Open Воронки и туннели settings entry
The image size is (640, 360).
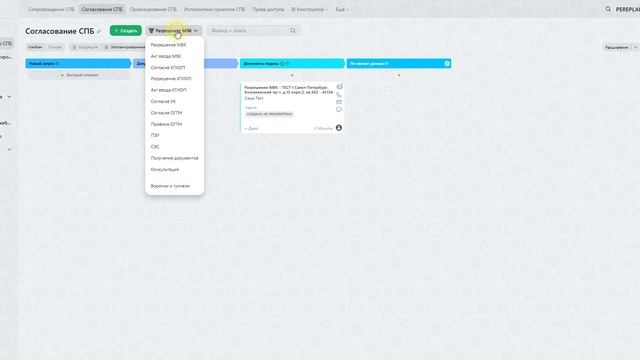coord(170,186)
